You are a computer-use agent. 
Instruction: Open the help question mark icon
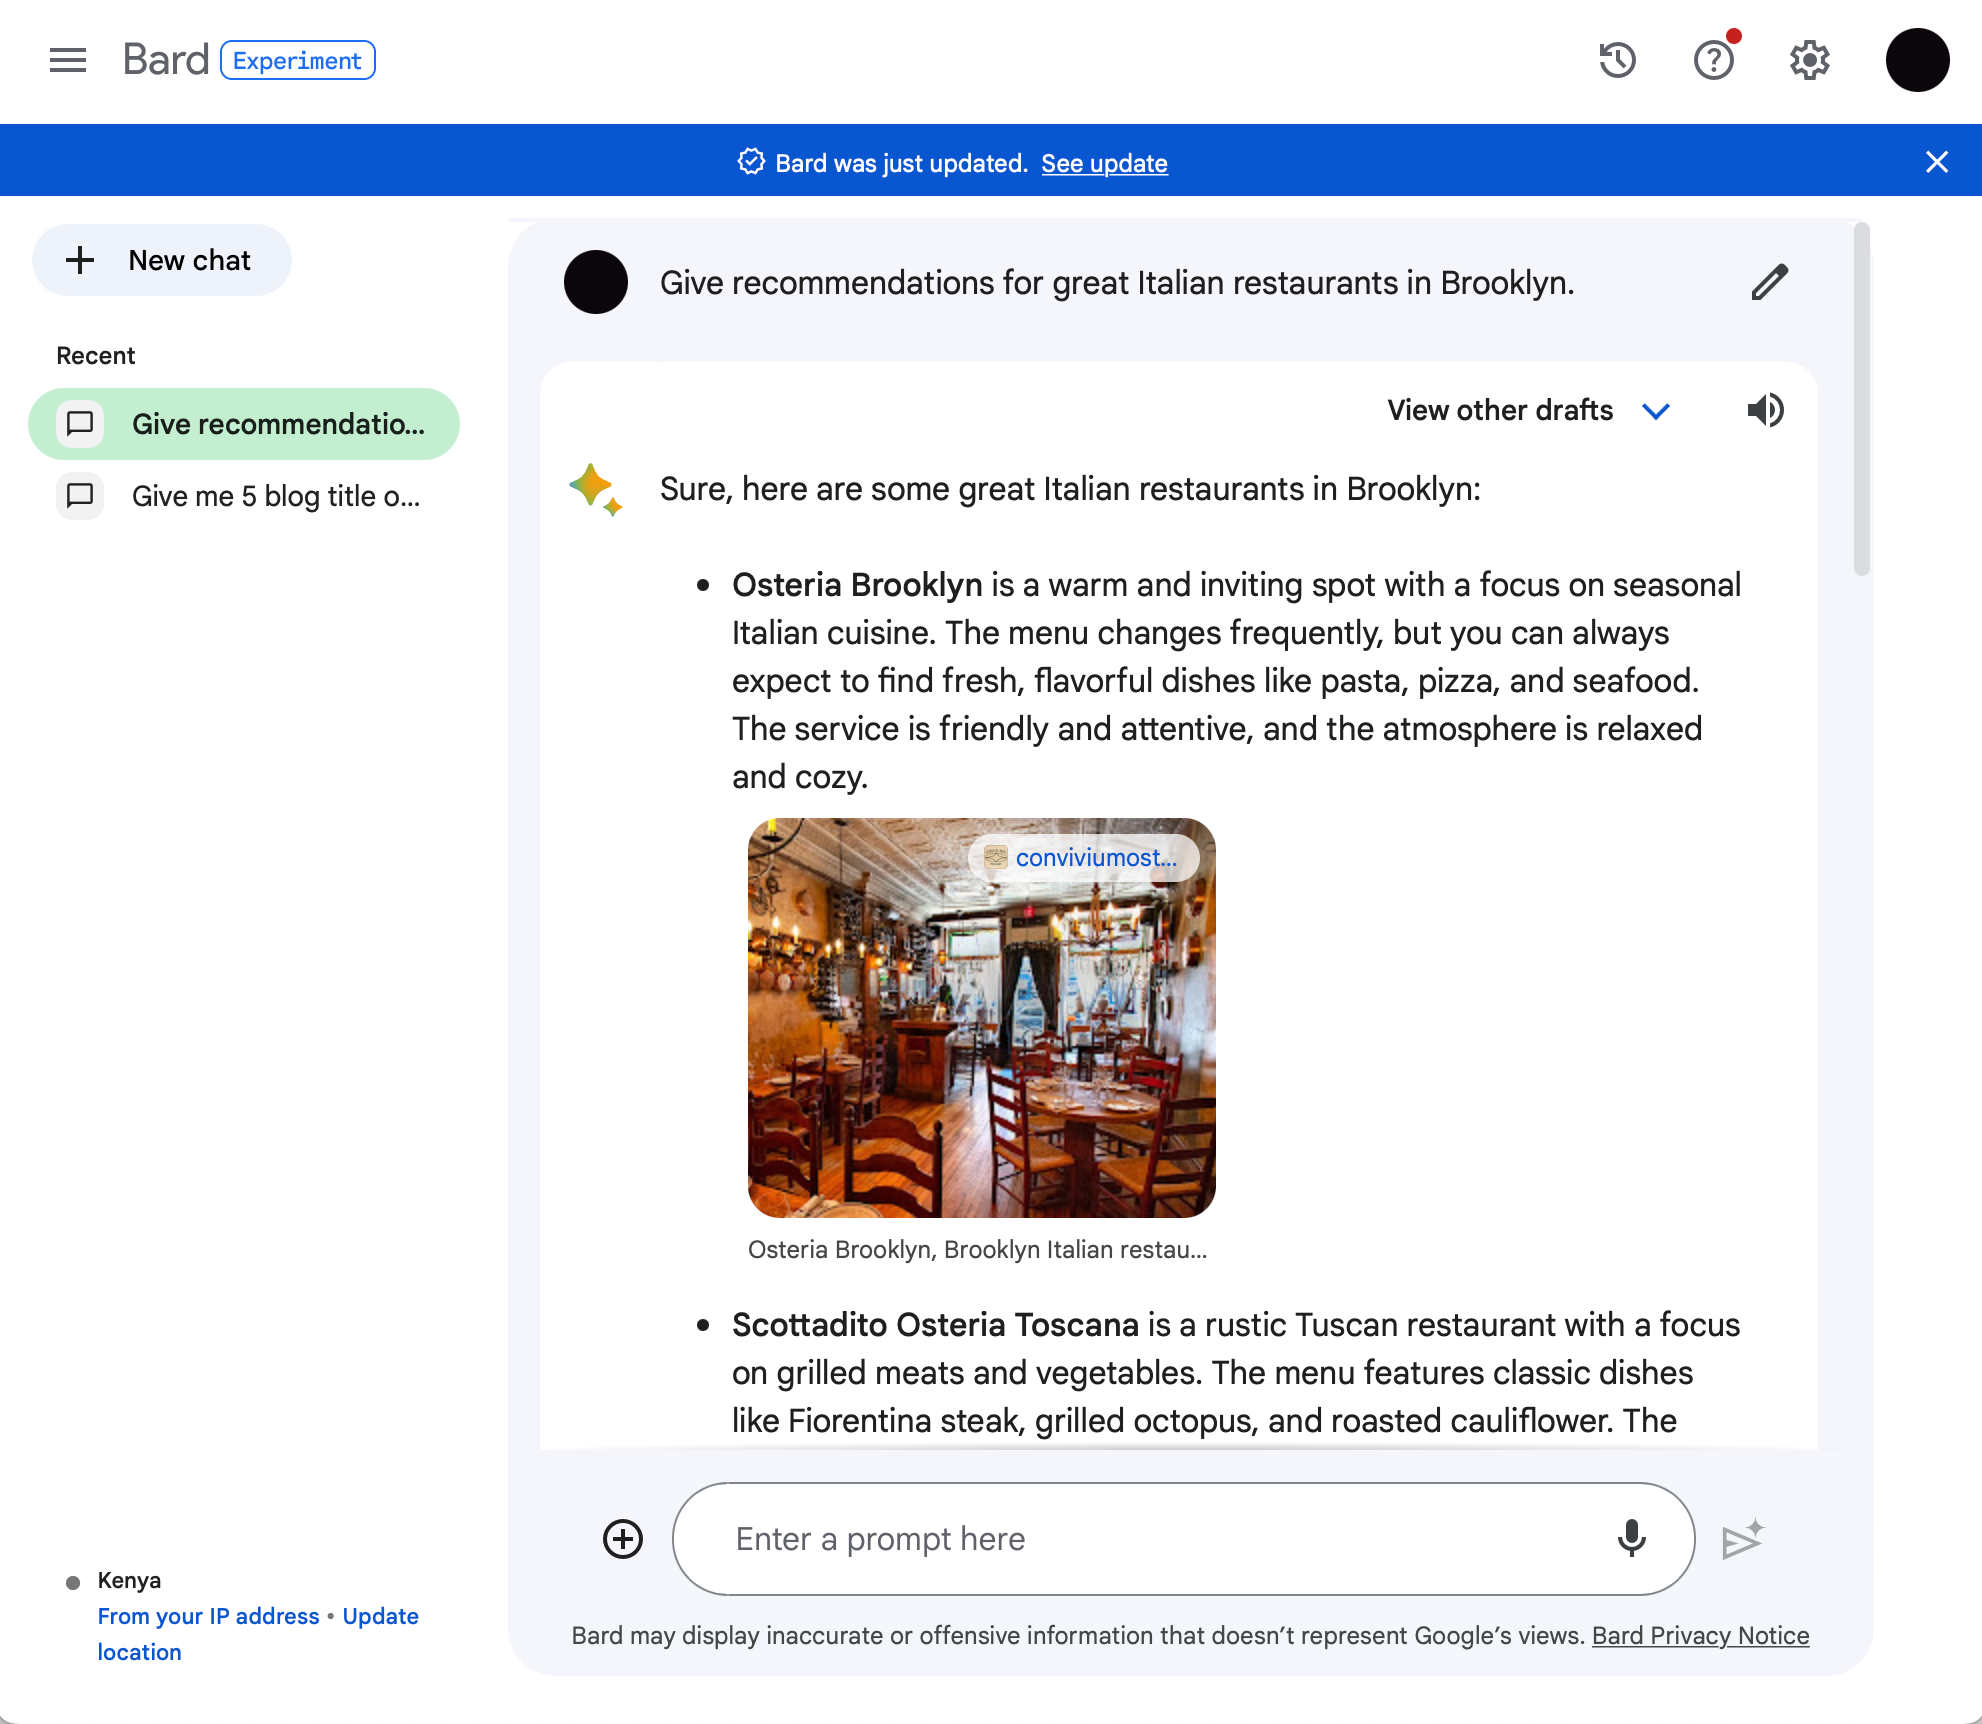click(x=1714, y=60)
